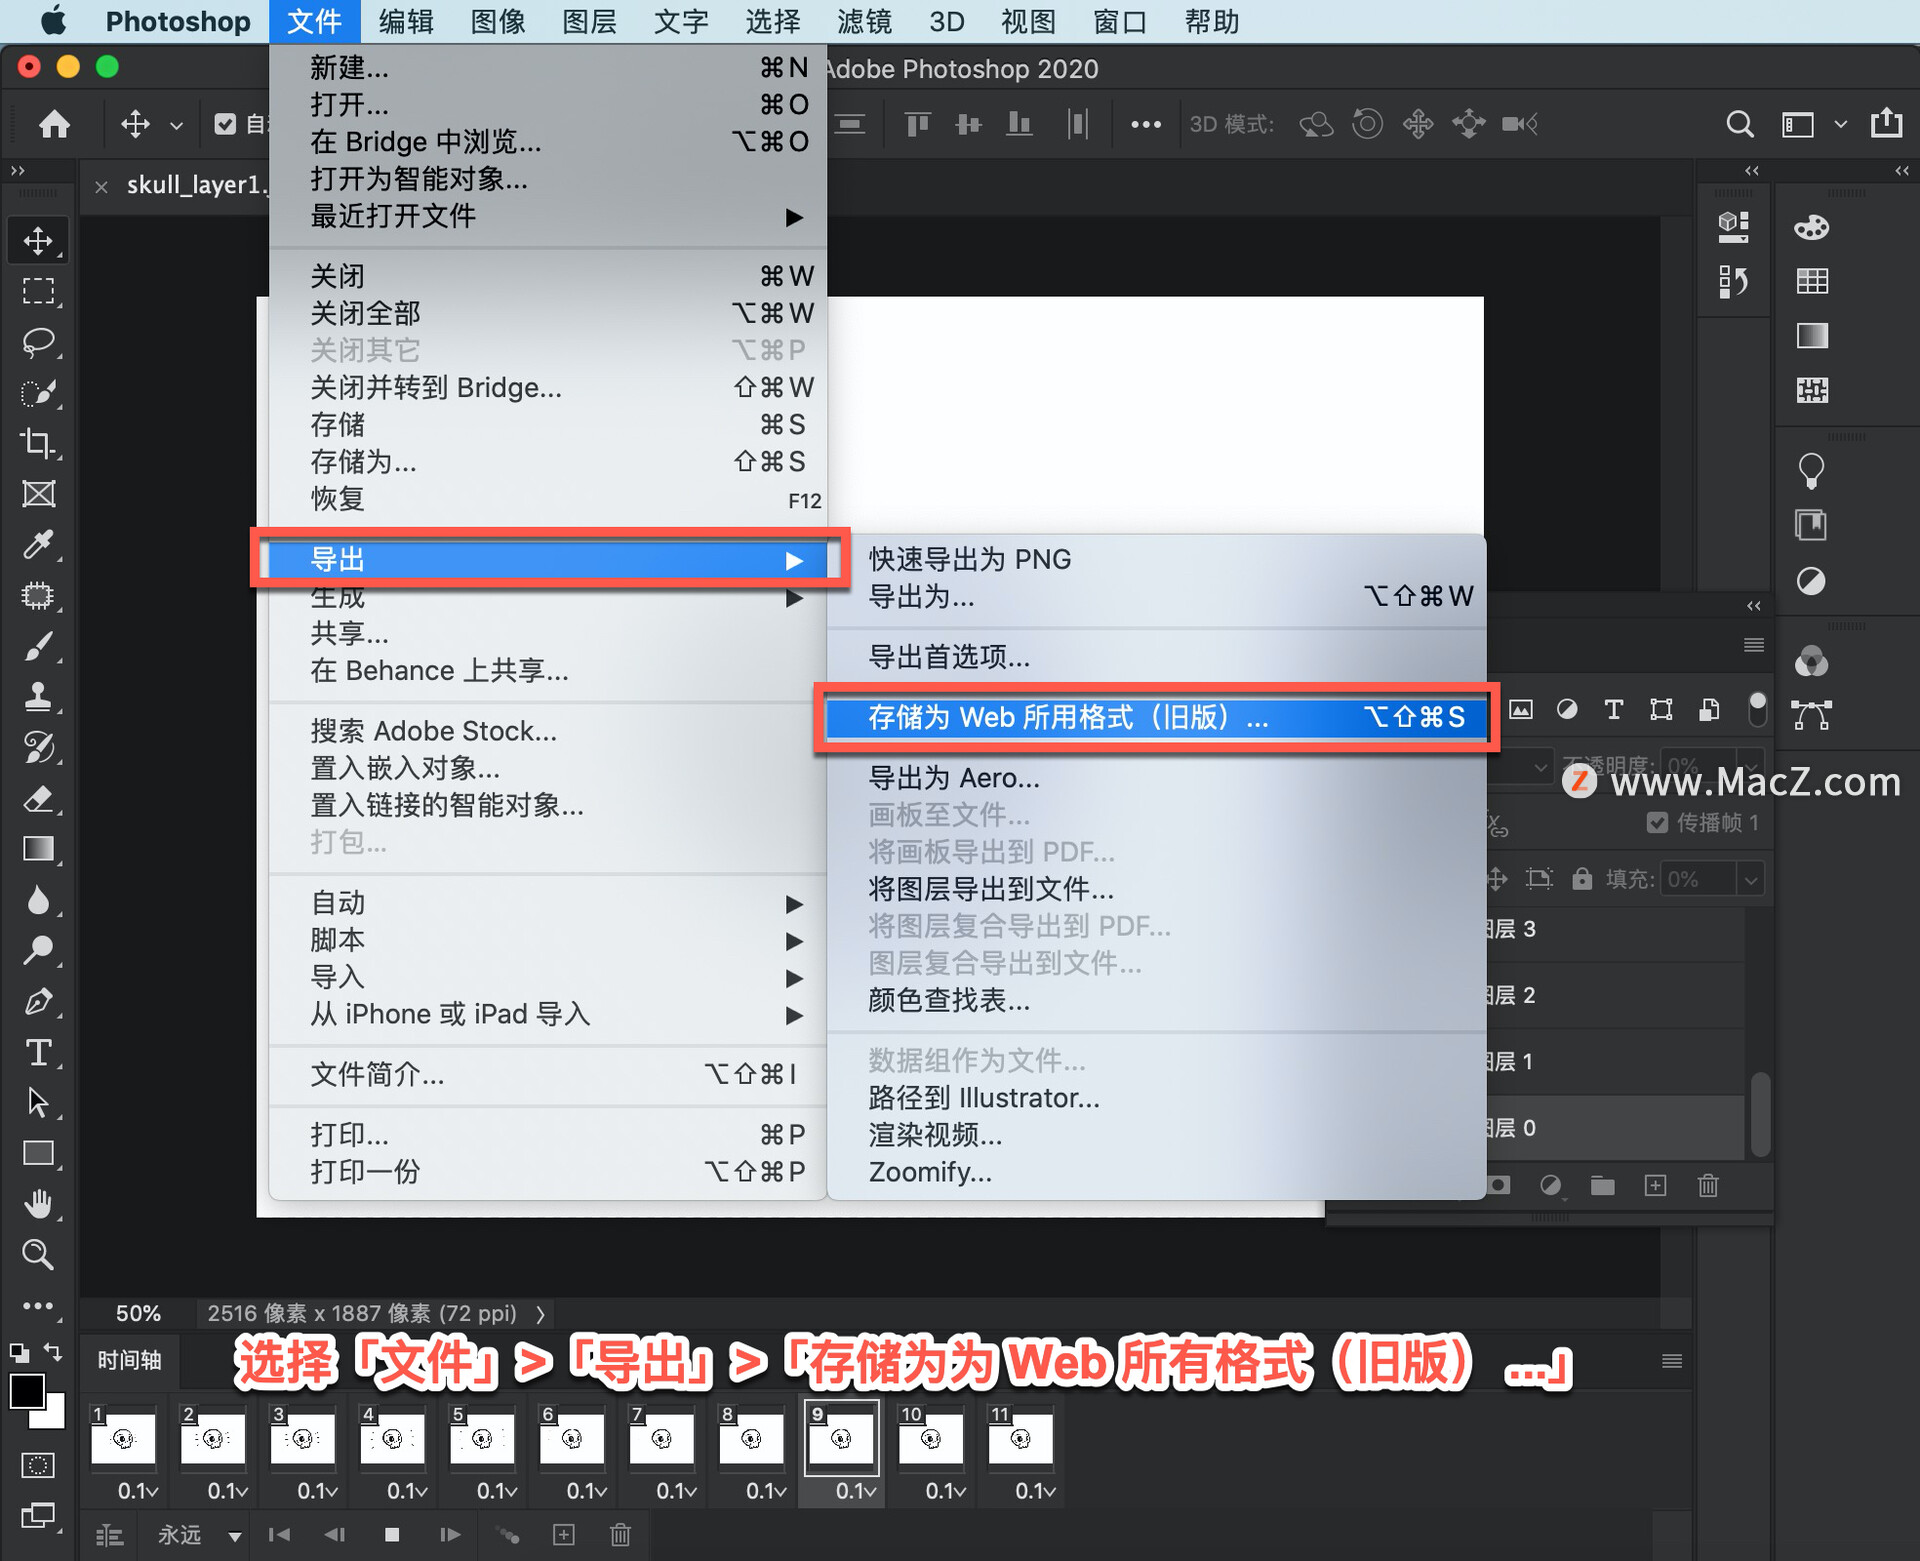Select the Gradient tool
This screenshot has width=1920, height=1561.
pyautogui.click(x=38, y=849)
